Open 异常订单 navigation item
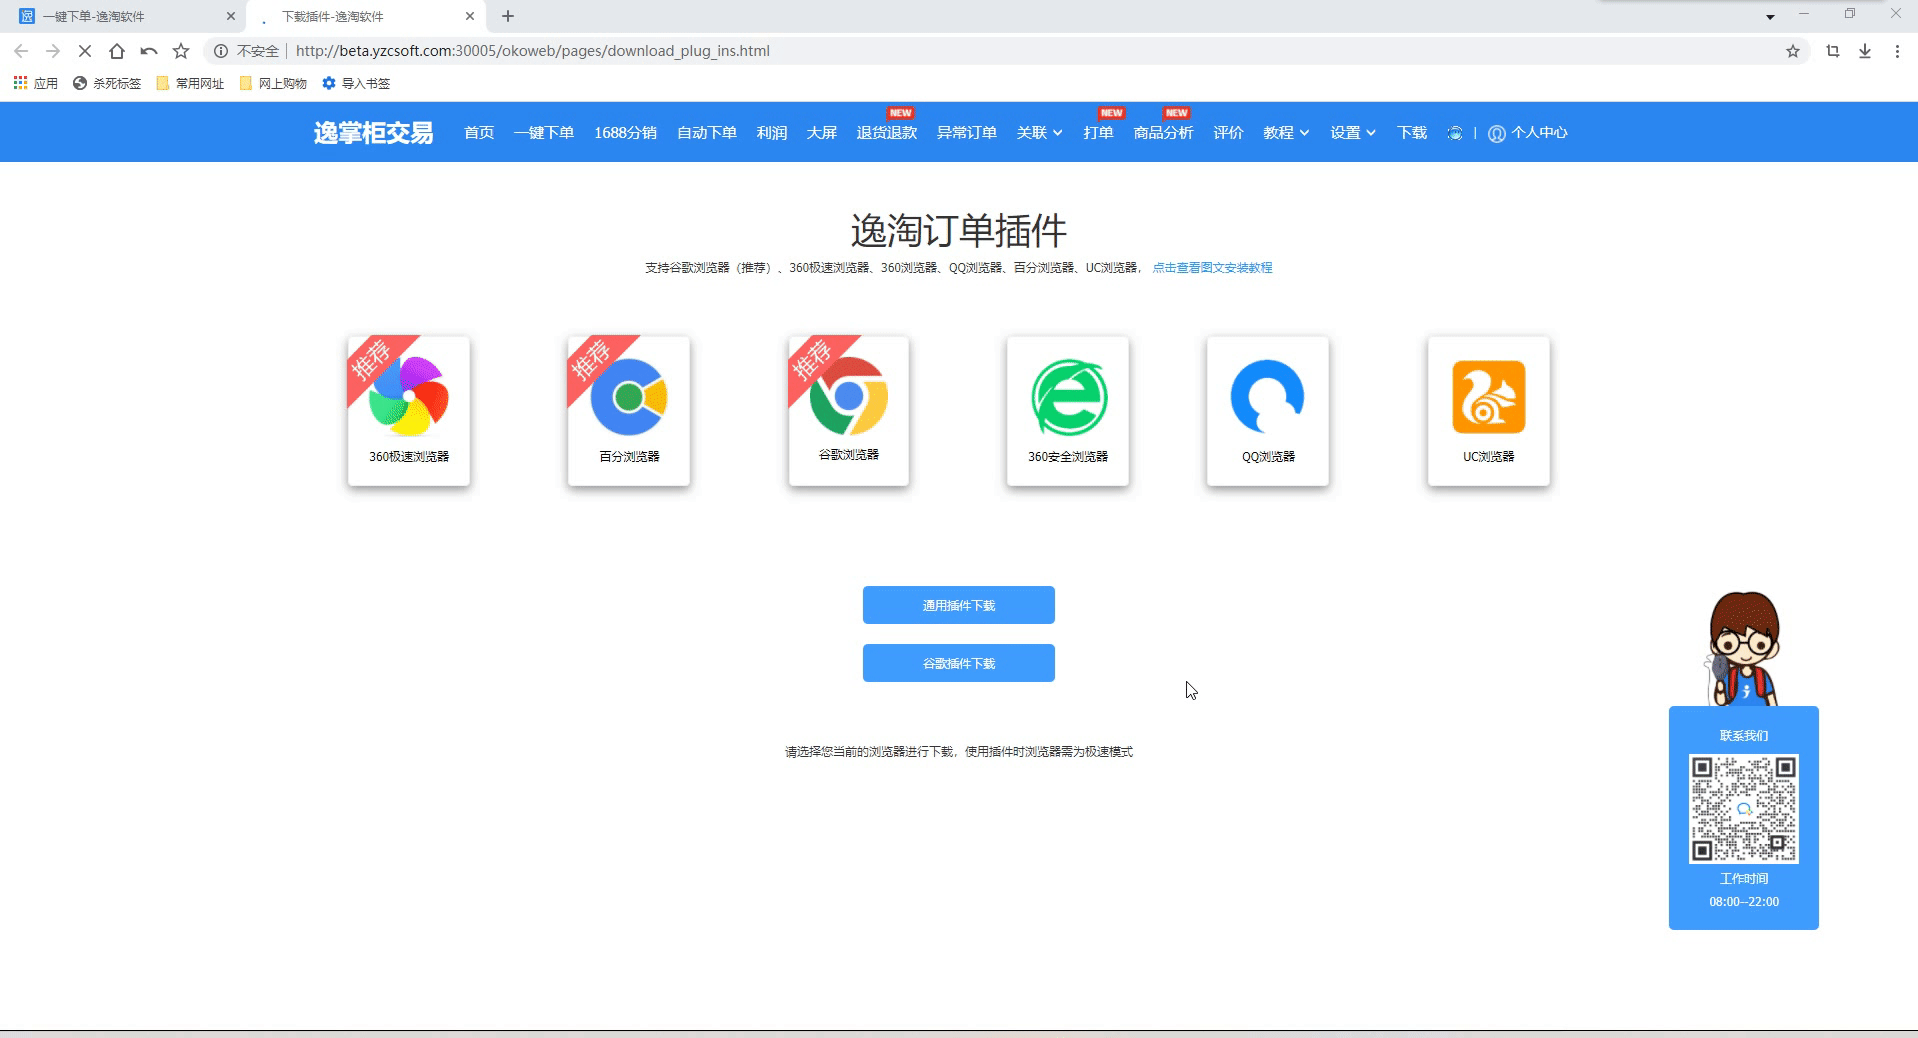1918x1038 pixels. click(967, 133)
